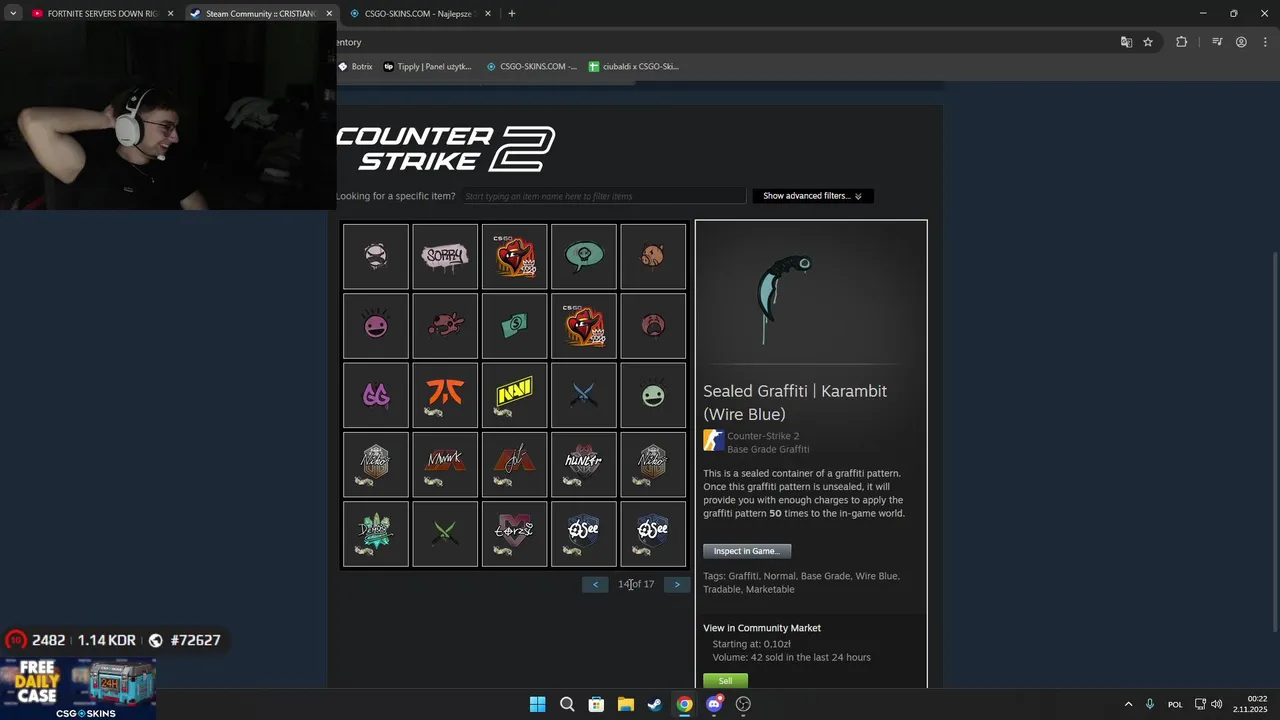Open volume control in system tray
Screen dimensions: 1280x720
(1216, 704)
